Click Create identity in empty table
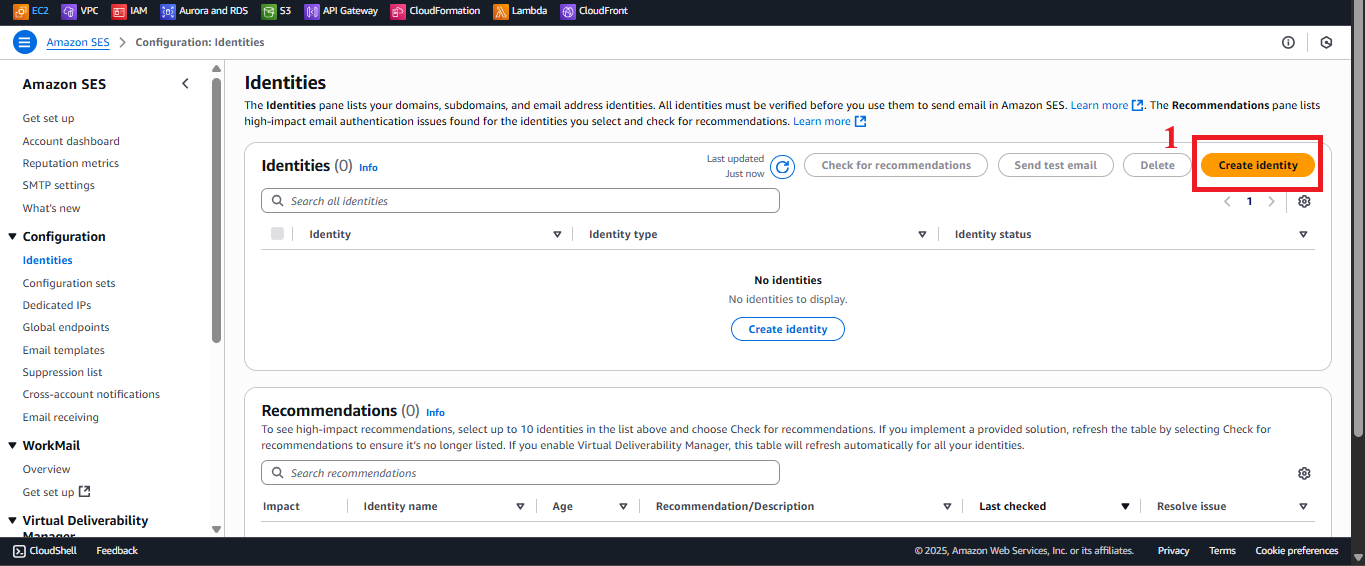Screen dimensions: 1365x566 coord(788,329)
